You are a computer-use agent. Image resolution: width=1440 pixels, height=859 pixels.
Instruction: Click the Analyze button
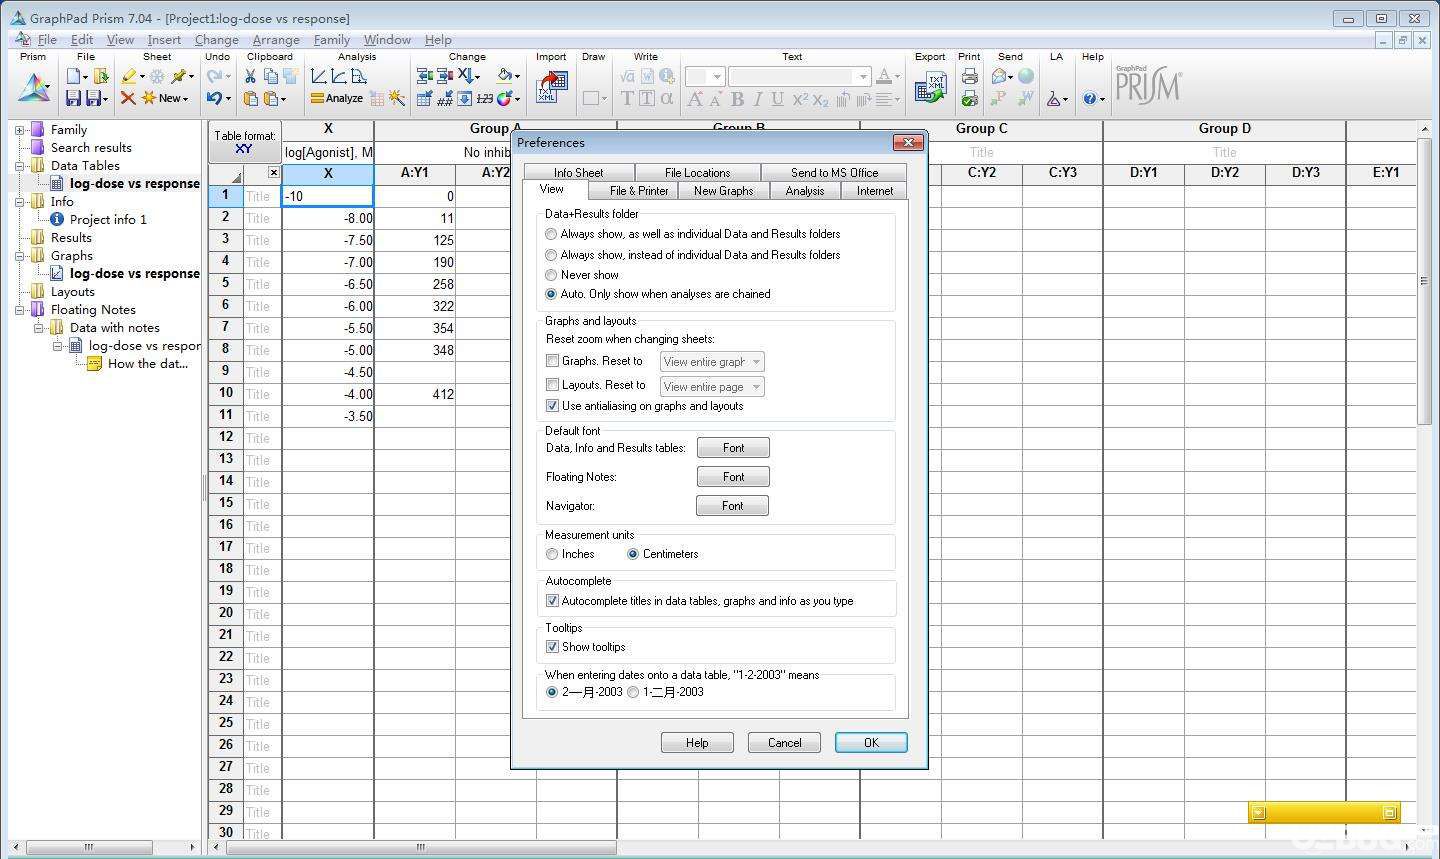(336, 98)
